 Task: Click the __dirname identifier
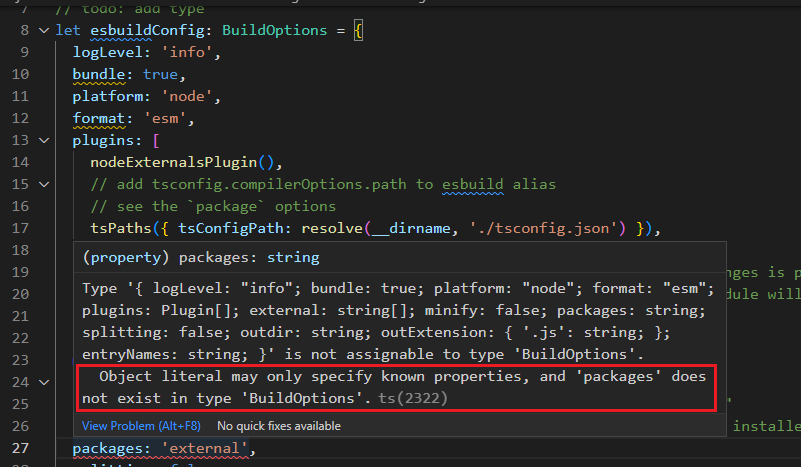(x=411, y=228)
